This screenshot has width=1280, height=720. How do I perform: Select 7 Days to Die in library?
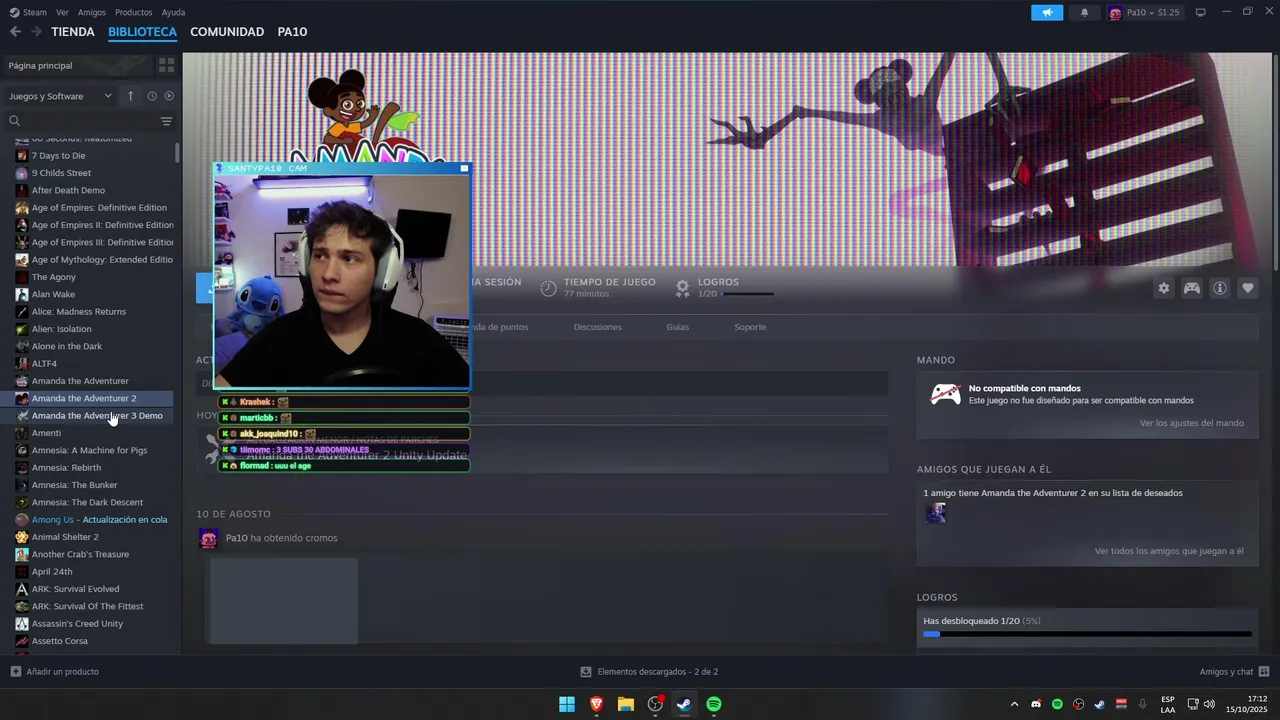coord(88,155)
